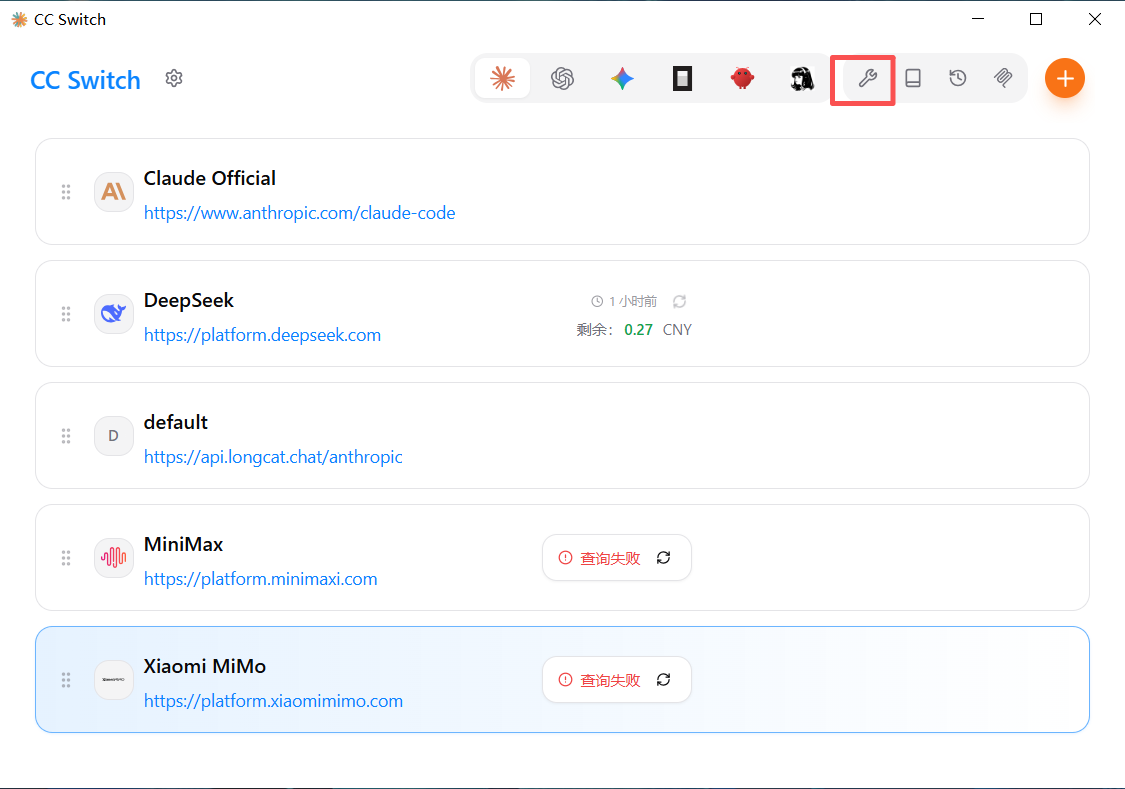Open the api.longcat.chat/anthropic link

tap(273, 457)
